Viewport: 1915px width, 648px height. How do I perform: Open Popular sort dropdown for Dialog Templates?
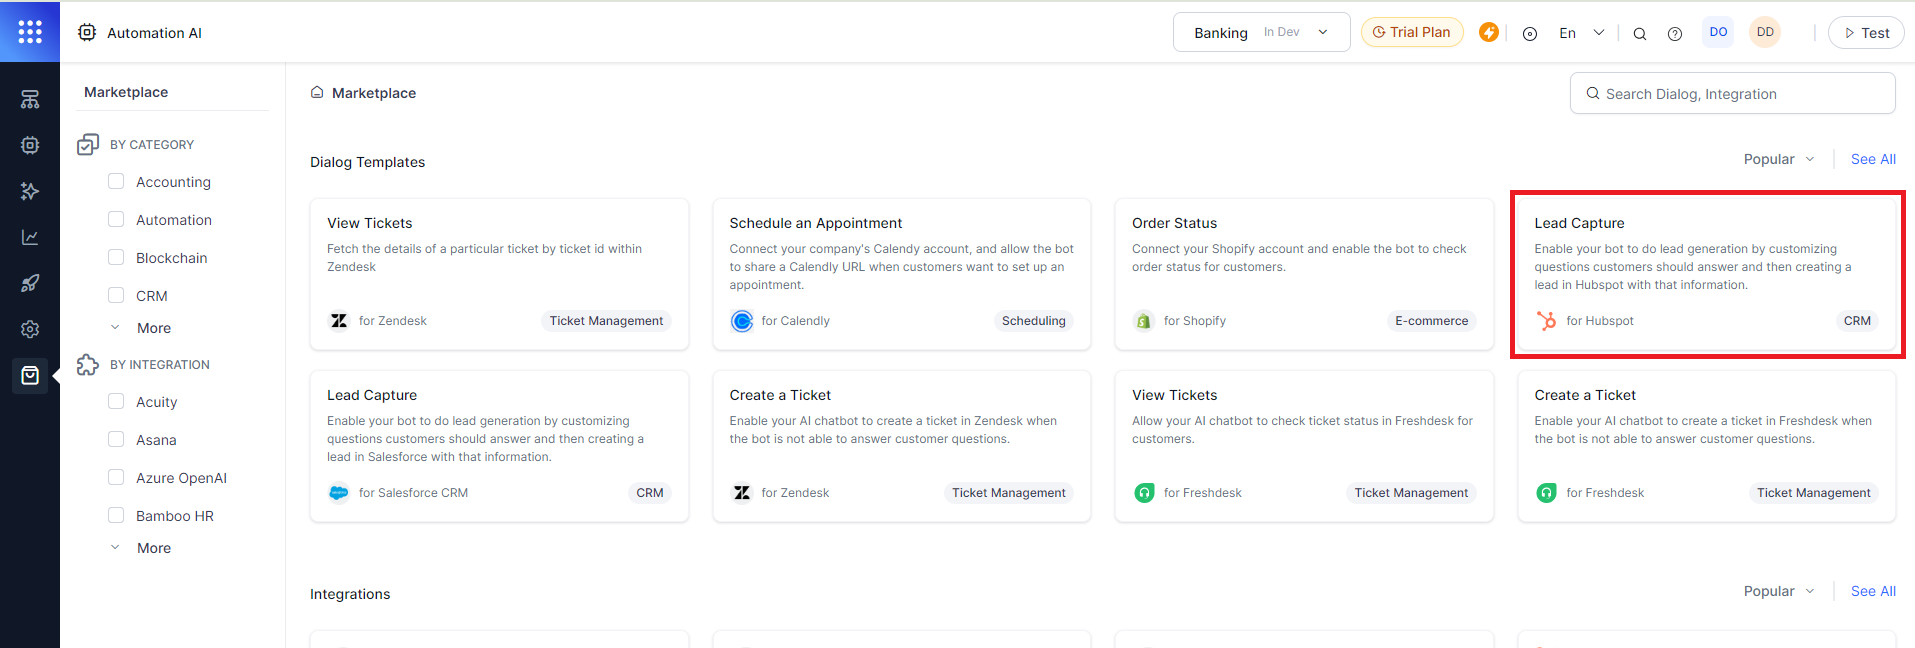pos(1778,159)
